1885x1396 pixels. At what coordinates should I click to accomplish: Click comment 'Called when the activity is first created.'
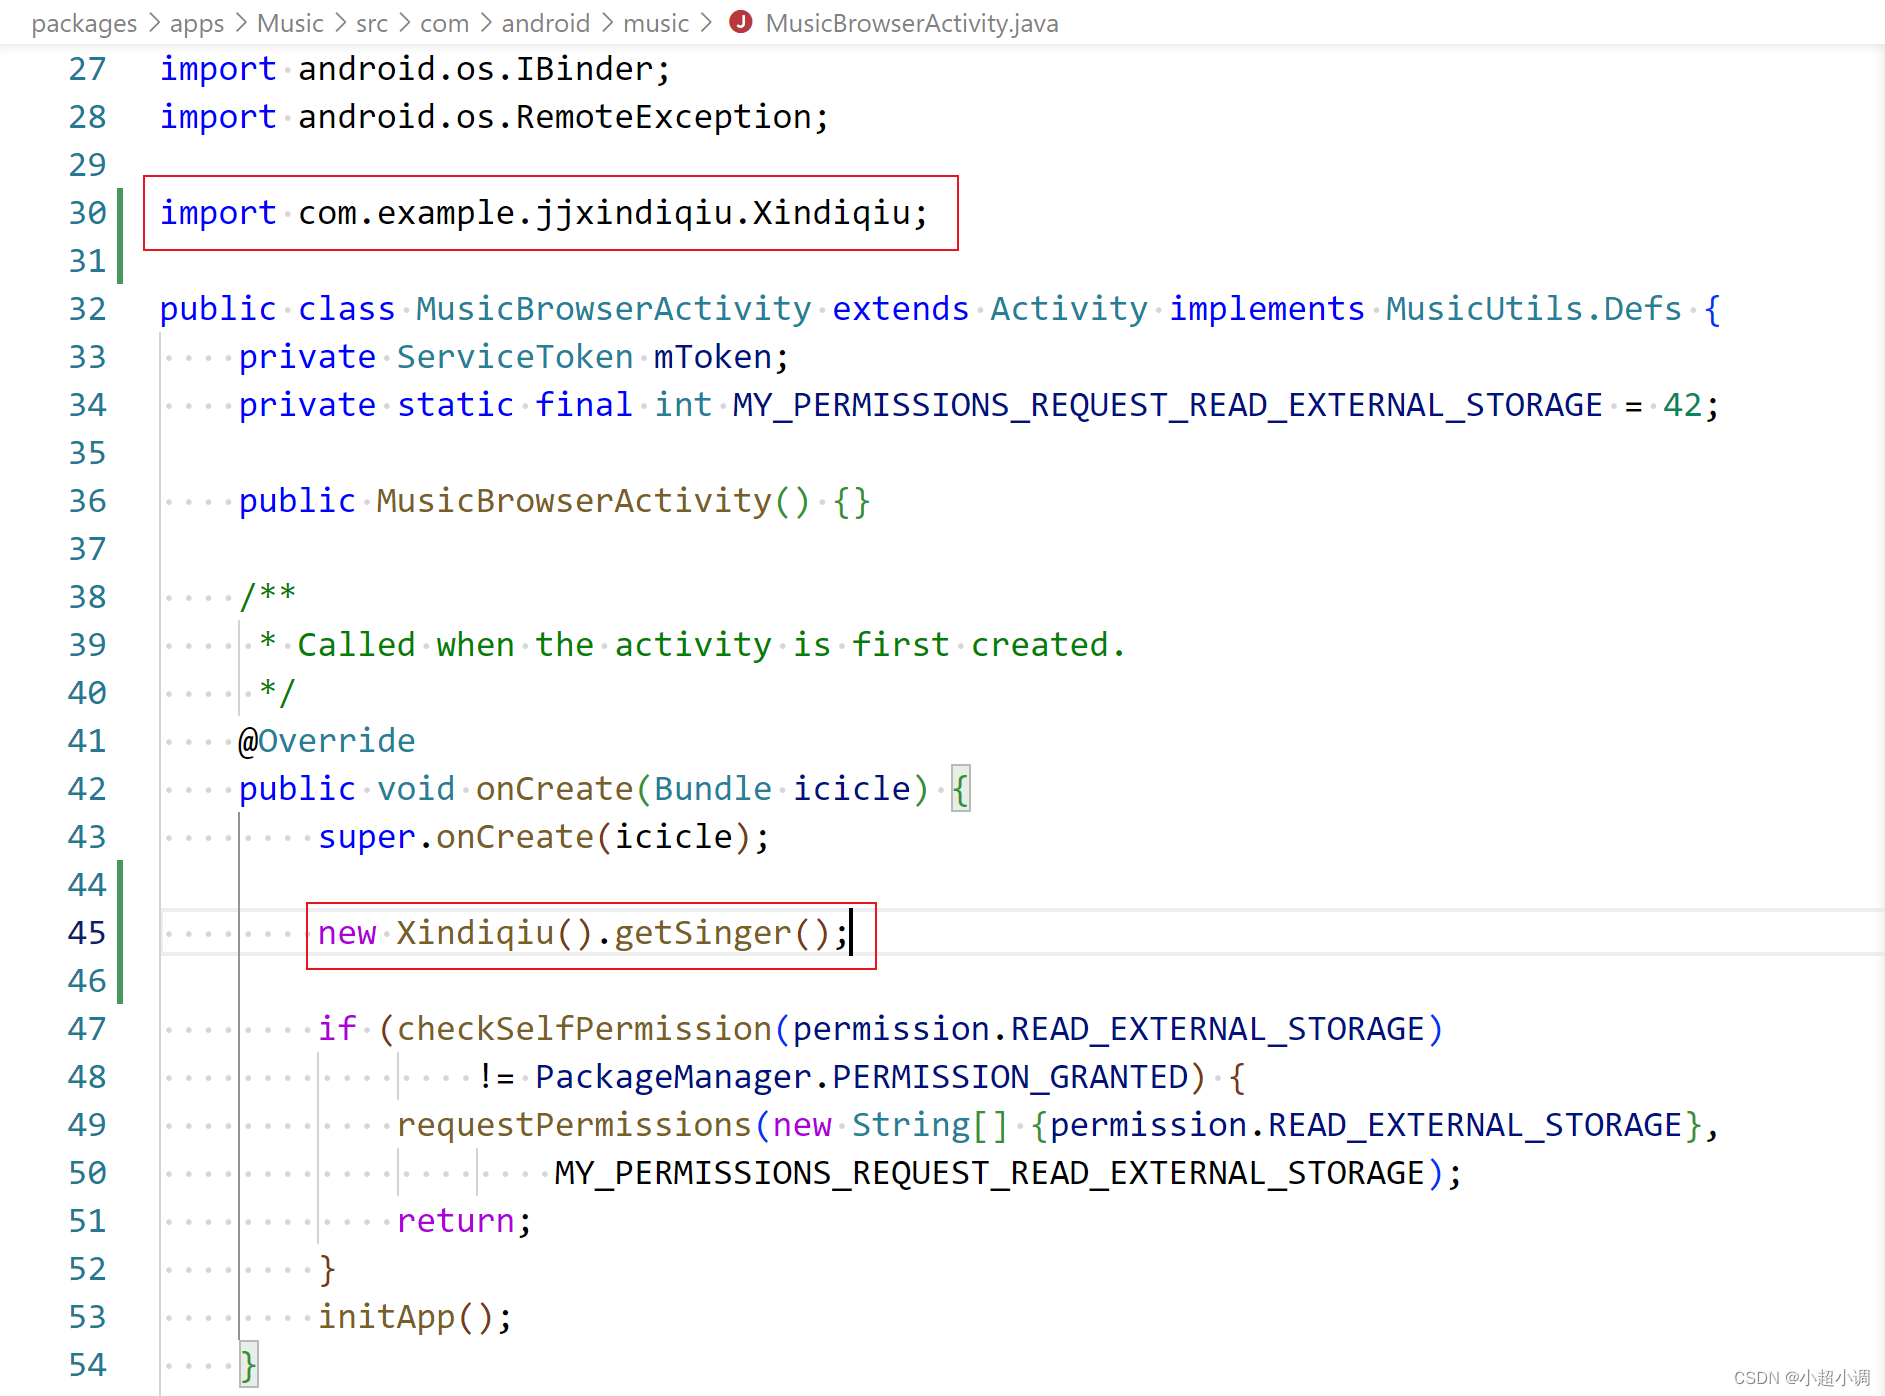712,645
